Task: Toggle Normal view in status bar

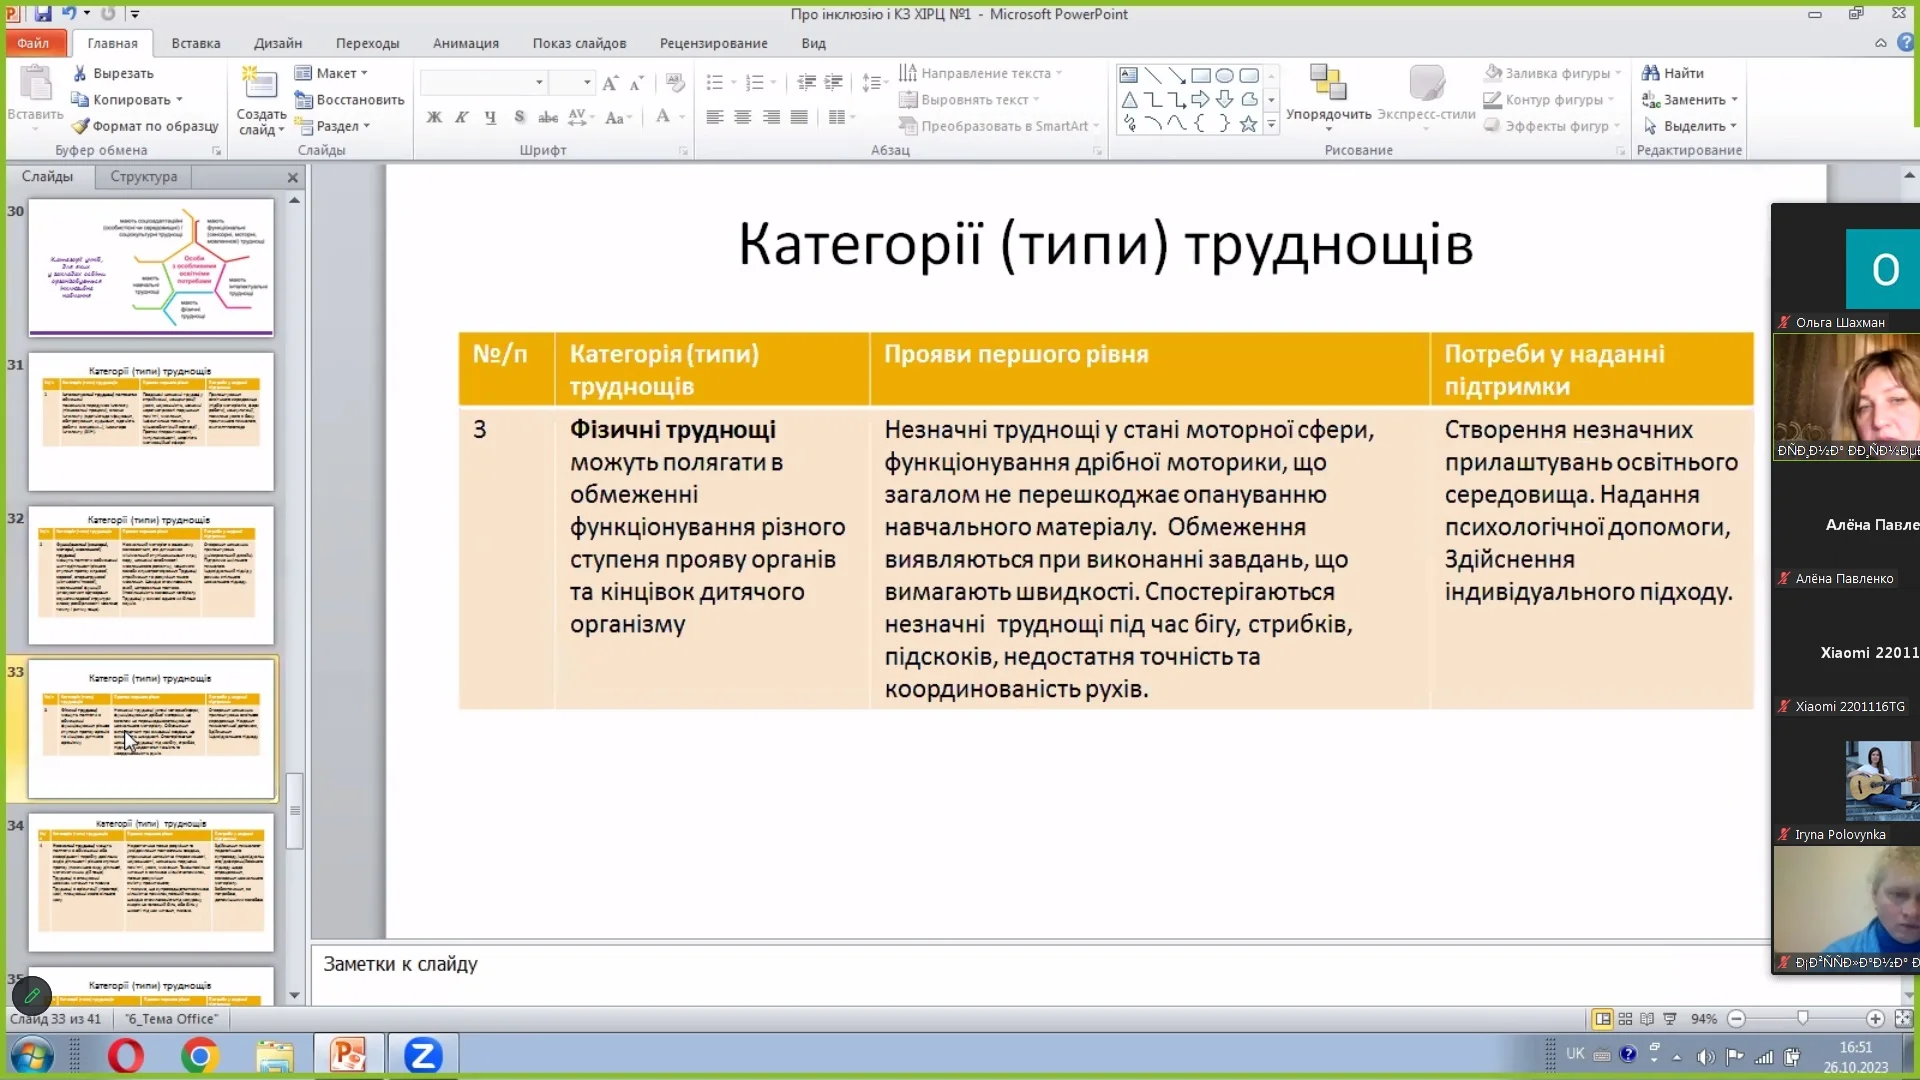Action: (1602, 1019)
